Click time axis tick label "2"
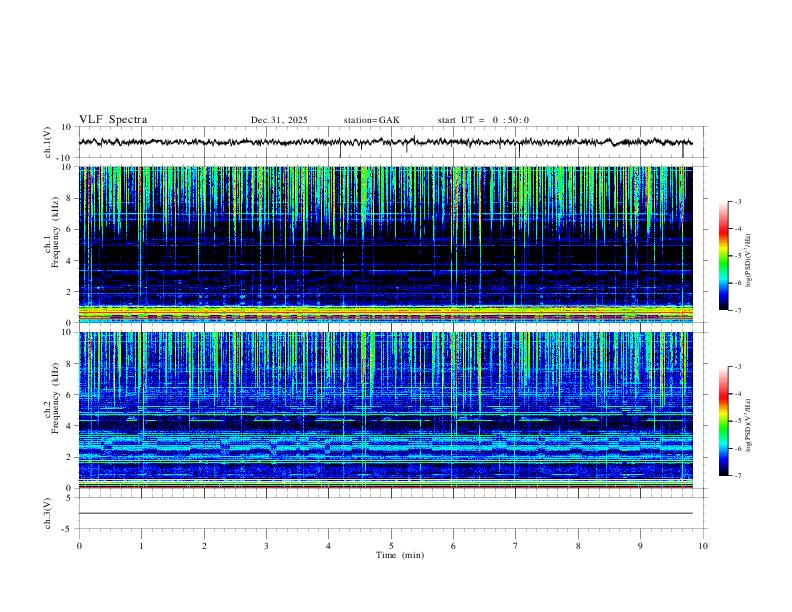This screenshot has width=792, height=612. pyautogui.click(x=204, y=546)
